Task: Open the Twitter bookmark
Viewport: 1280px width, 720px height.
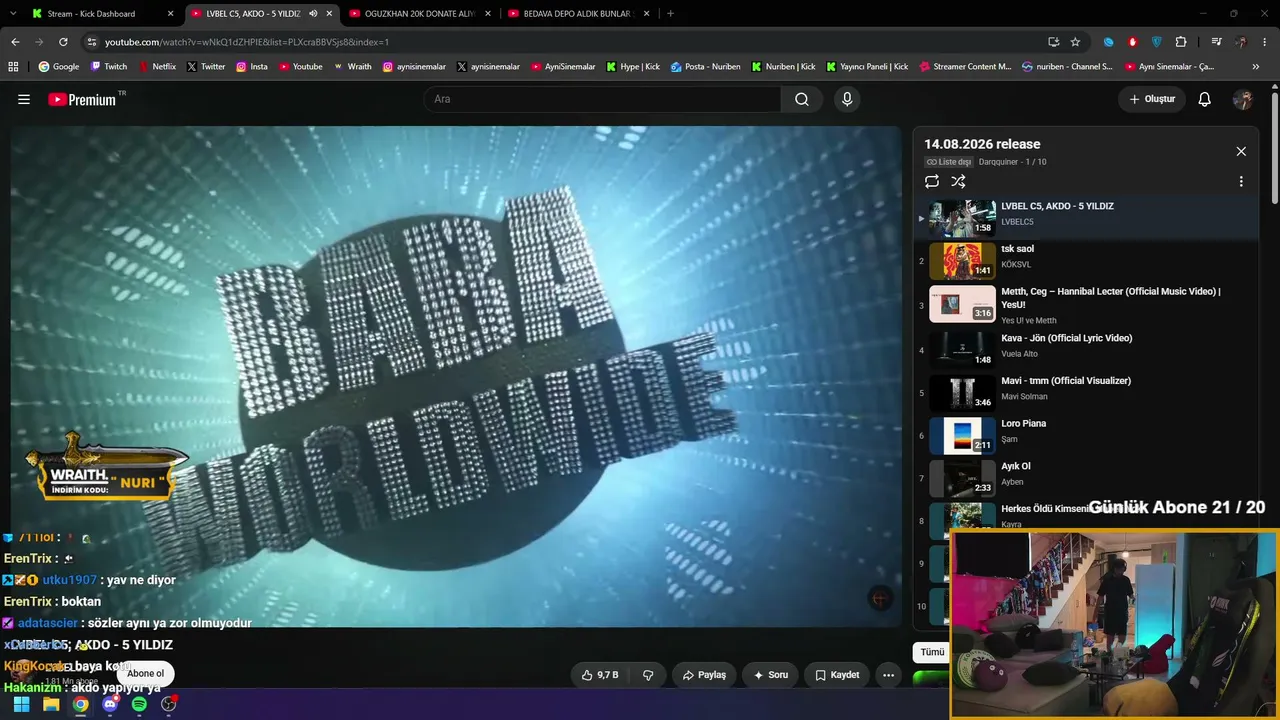Action: click(206, 67)
